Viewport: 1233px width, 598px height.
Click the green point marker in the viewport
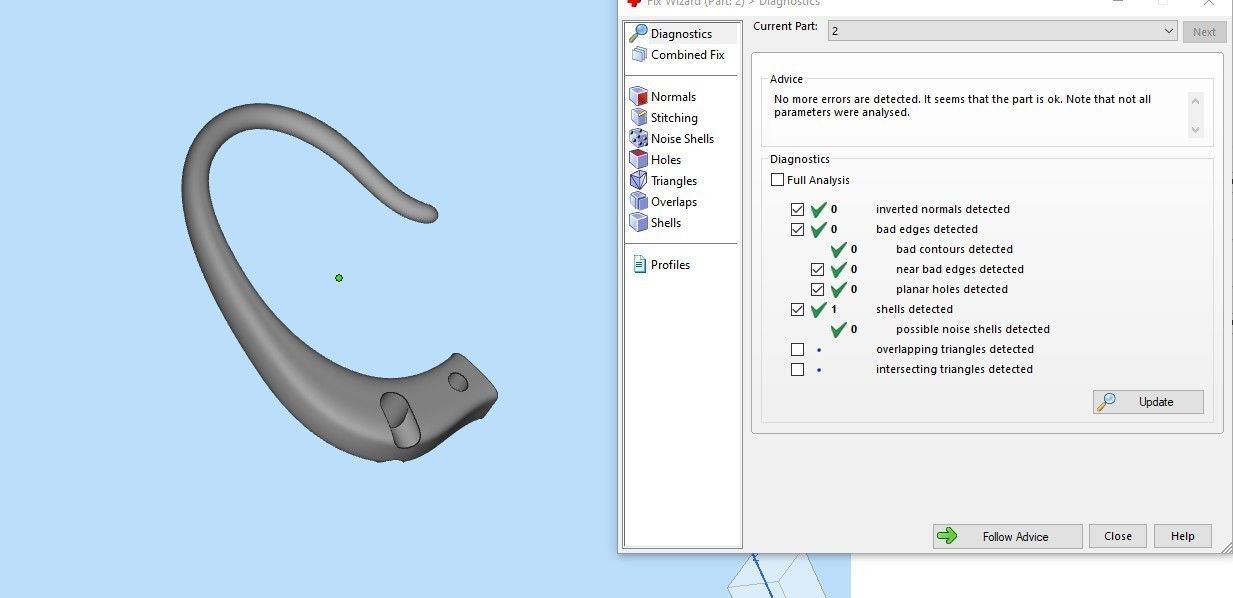tap(339, 278)
